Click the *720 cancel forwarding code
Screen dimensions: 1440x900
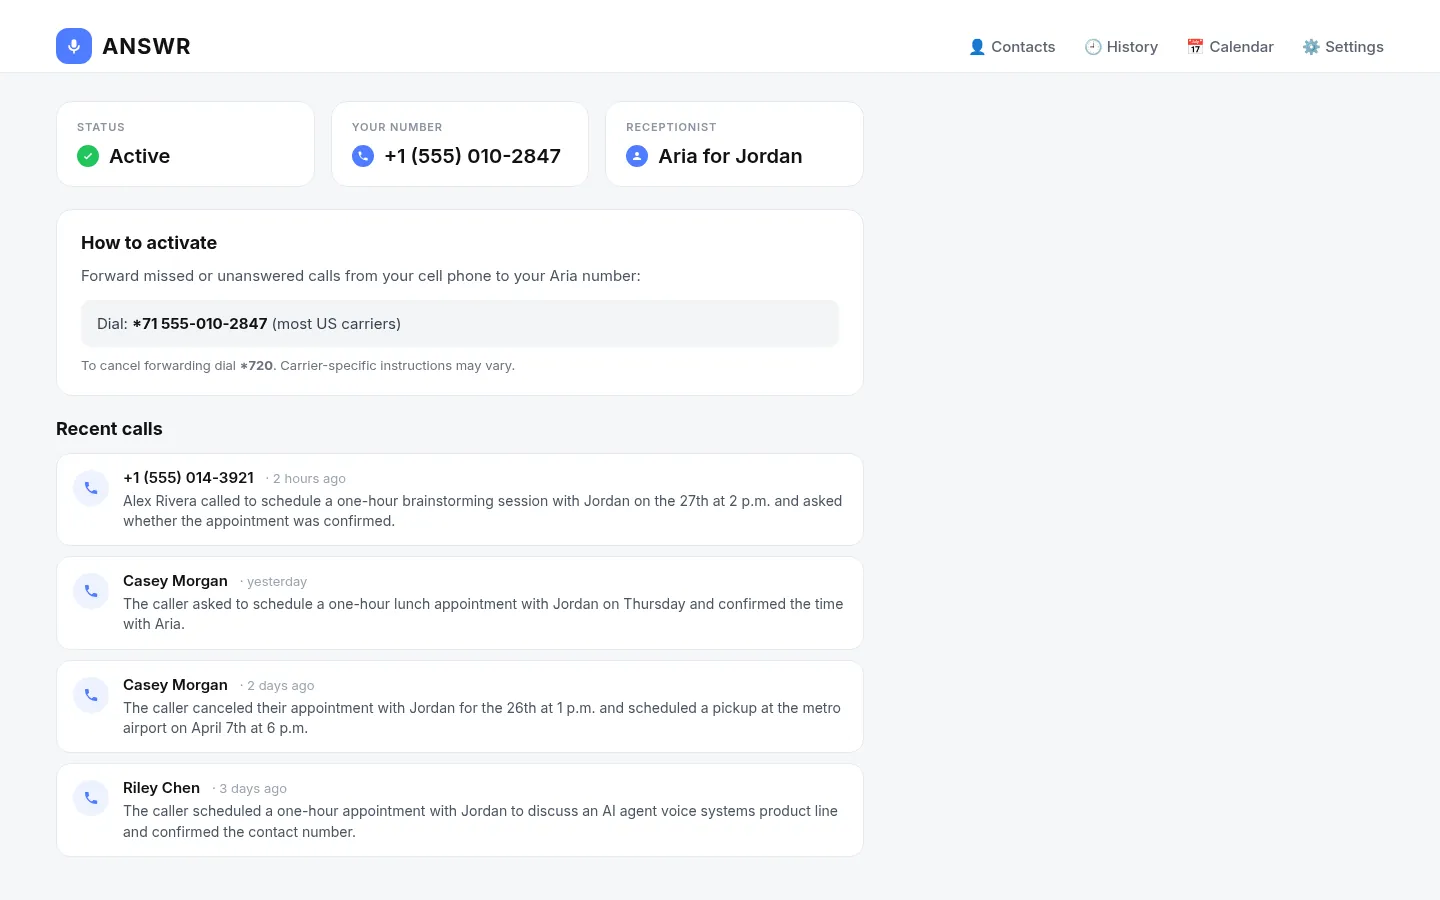(256, 366)
